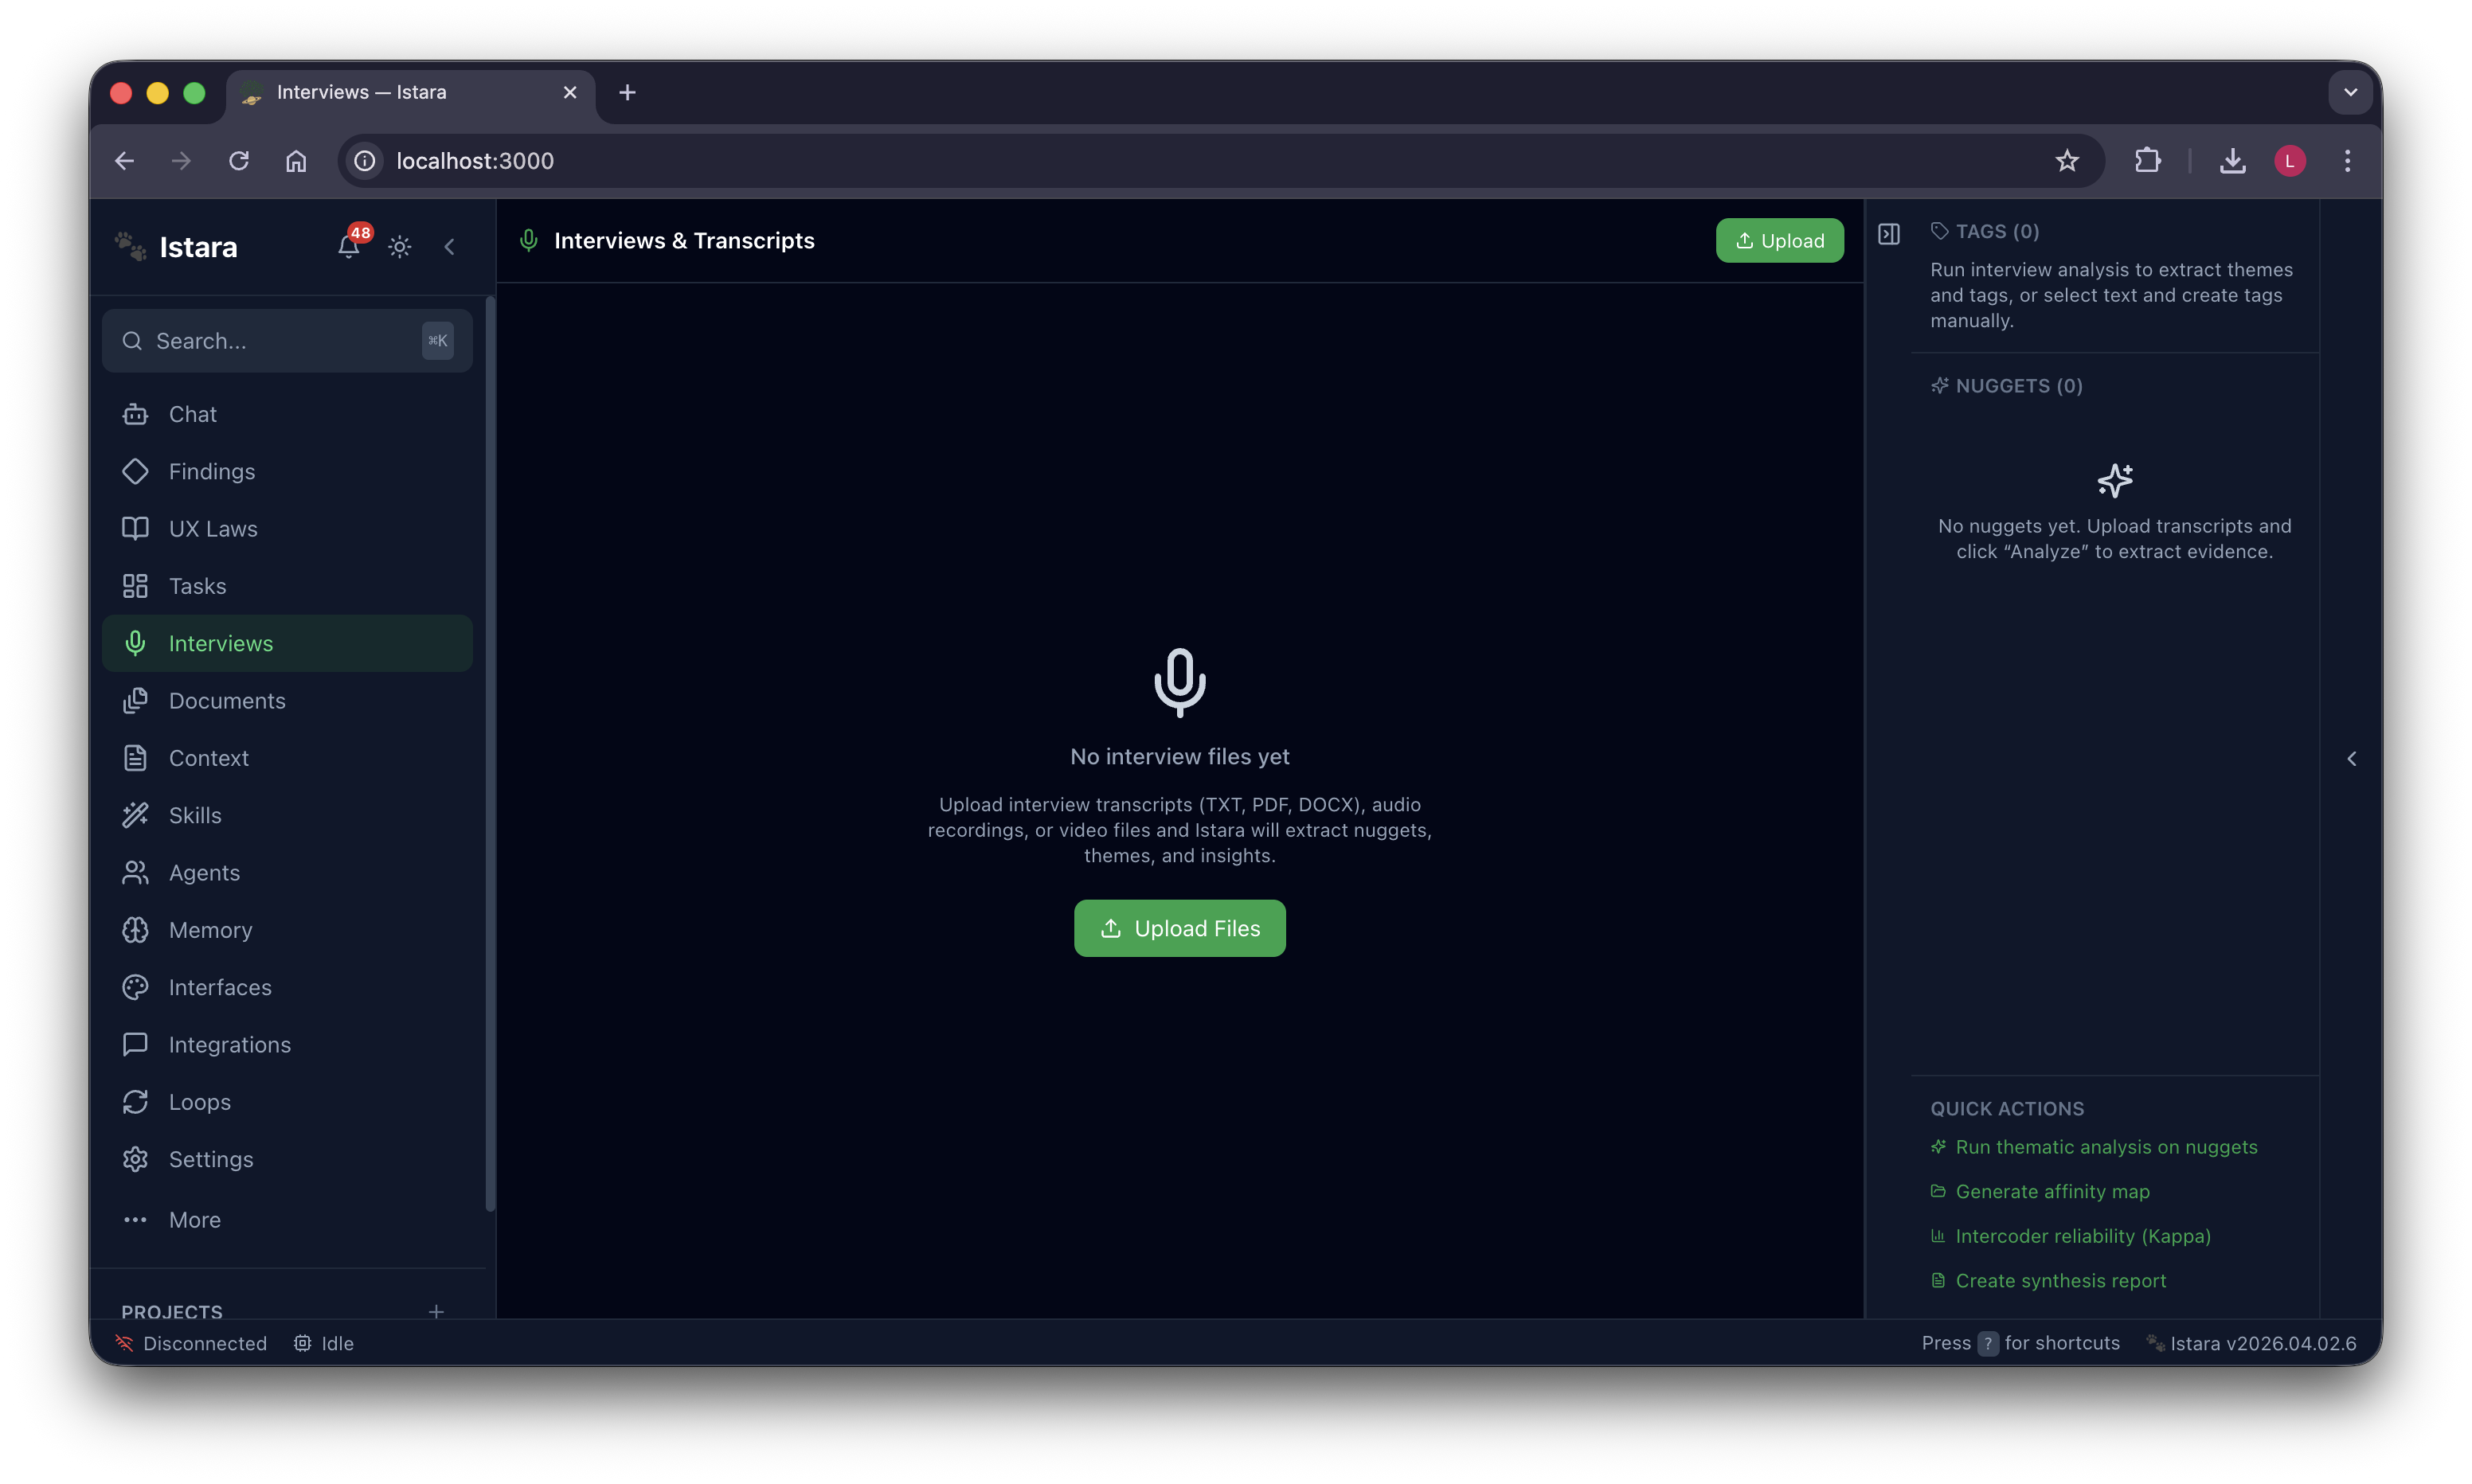This screenshot has width=2472, height=1484.
Task: Click the sidebar vertical scrollbar
Action: coord(490,750)
